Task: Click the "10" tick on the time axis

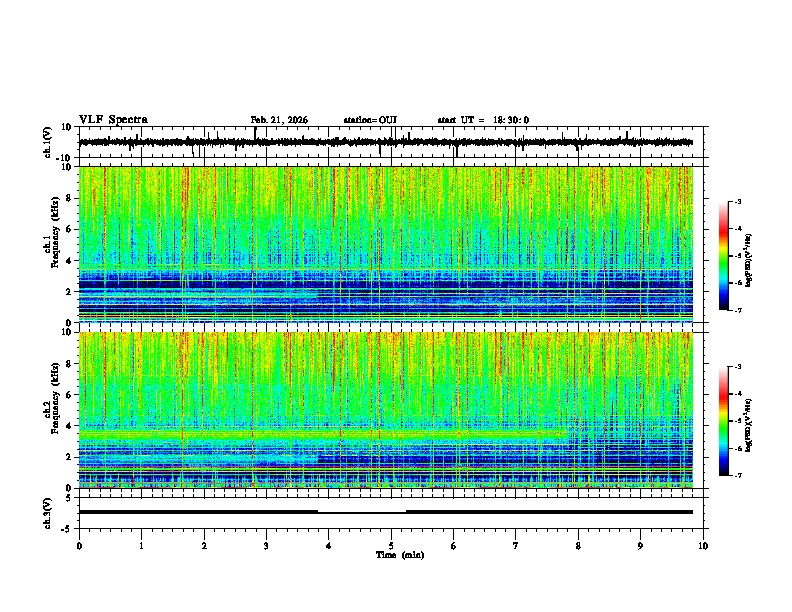Action: tap(703, 546)
